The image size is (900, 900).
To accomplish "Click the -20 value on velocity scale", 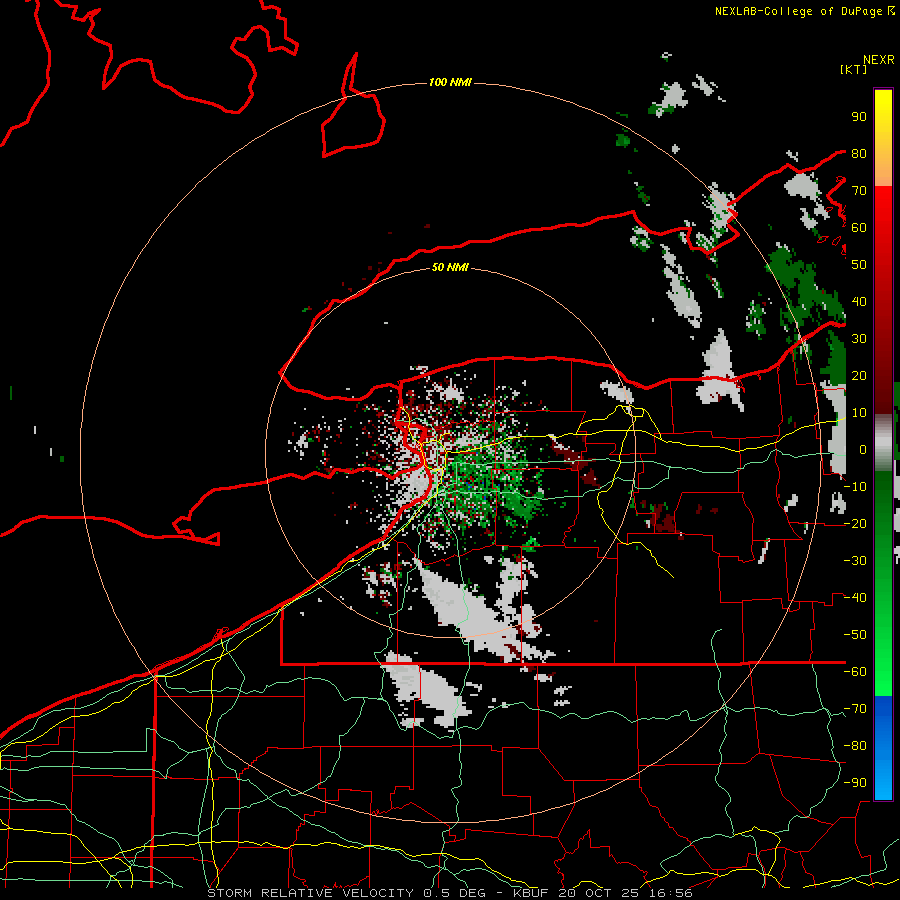I will 855,523.
